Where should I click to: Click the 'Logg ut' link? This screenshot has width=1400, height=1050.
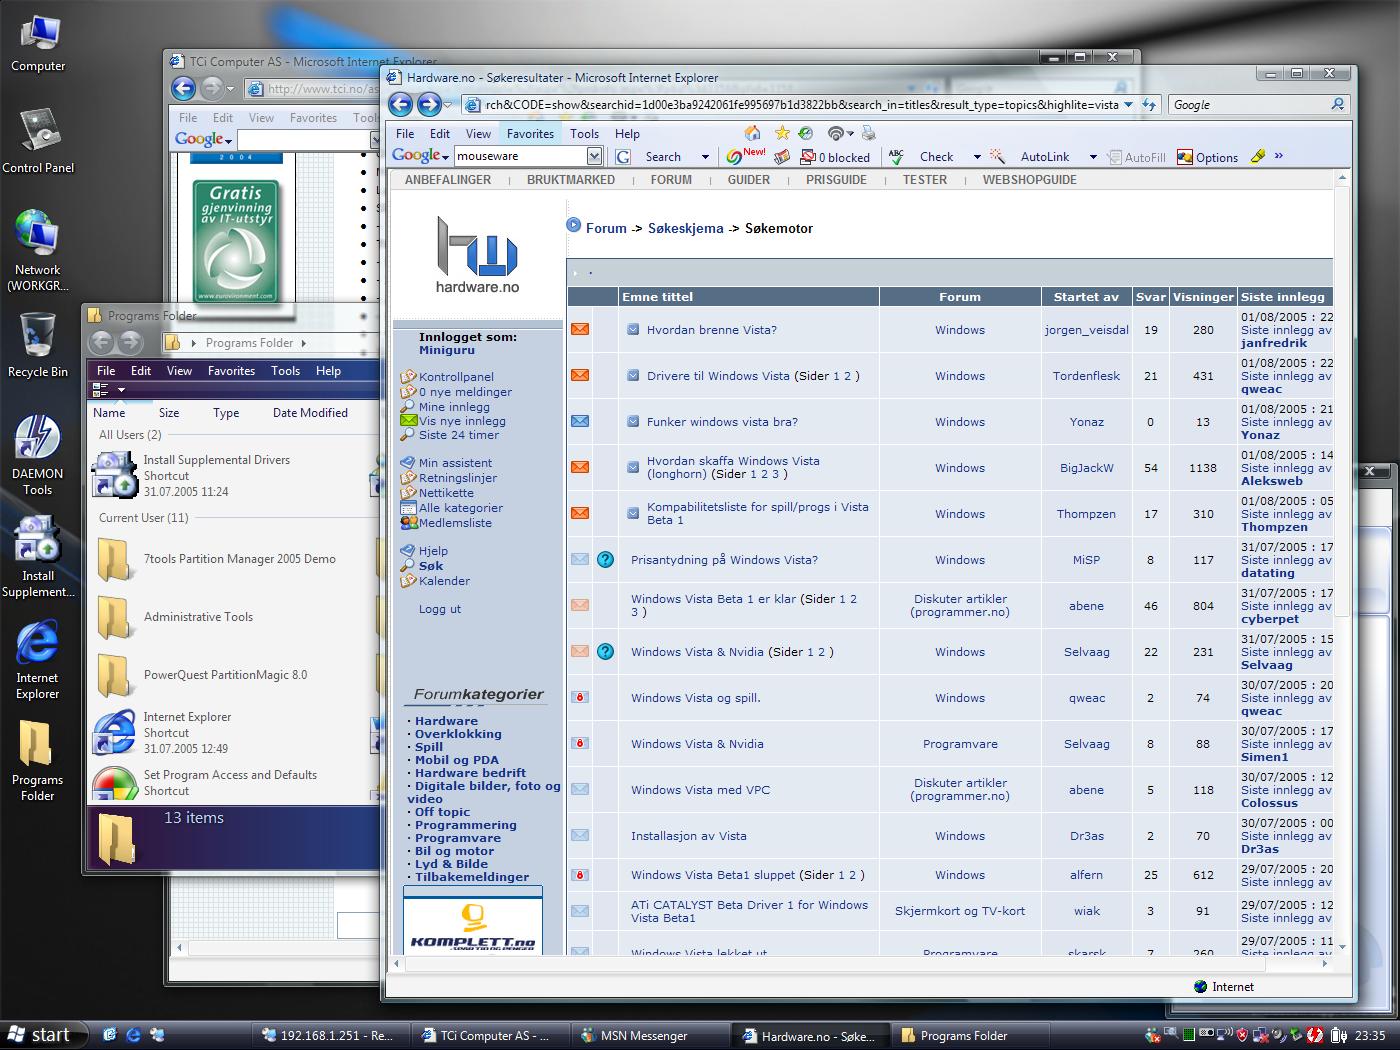pos(440,609)
